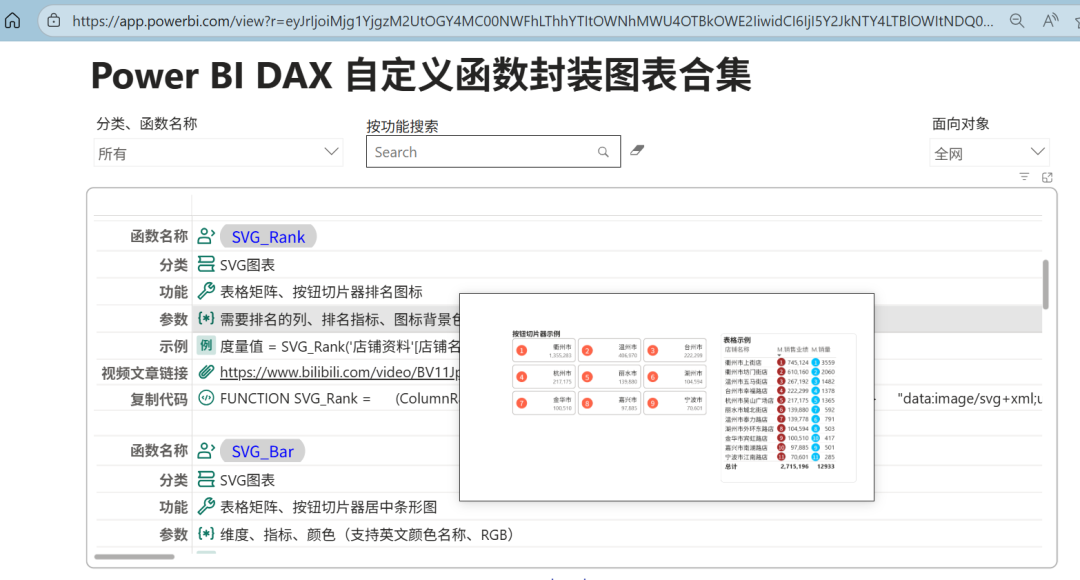
Task: Click the 例 example icon
Action: 206,345
